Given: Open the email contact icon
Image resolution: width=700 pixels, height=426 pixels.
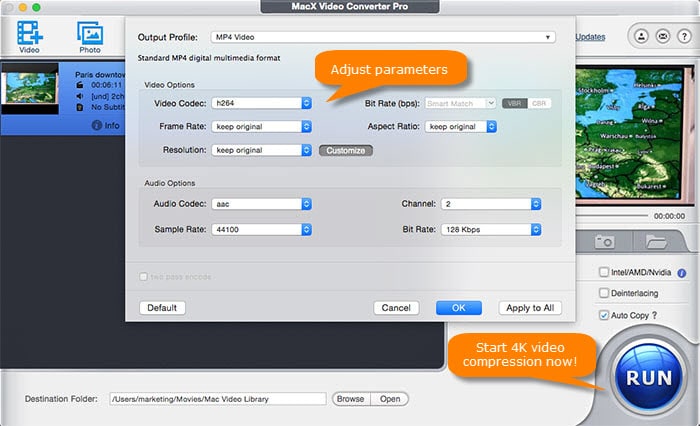Looking at the screenshot, I should 663,36.
